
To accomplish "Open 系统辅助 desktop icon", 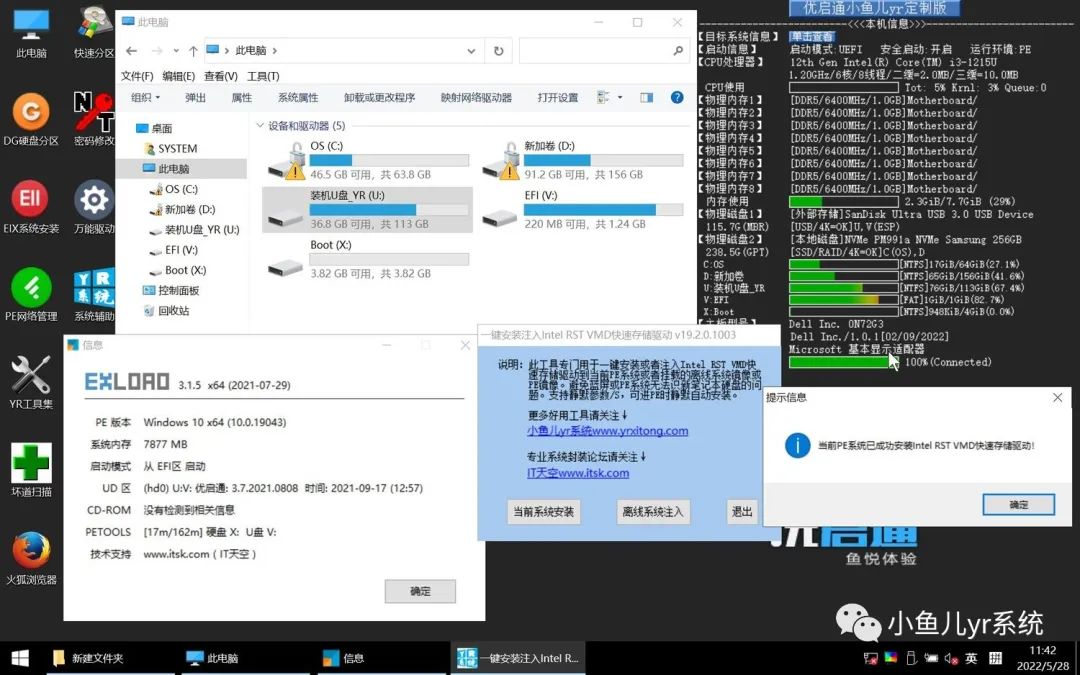I will [x=94, y=295].
